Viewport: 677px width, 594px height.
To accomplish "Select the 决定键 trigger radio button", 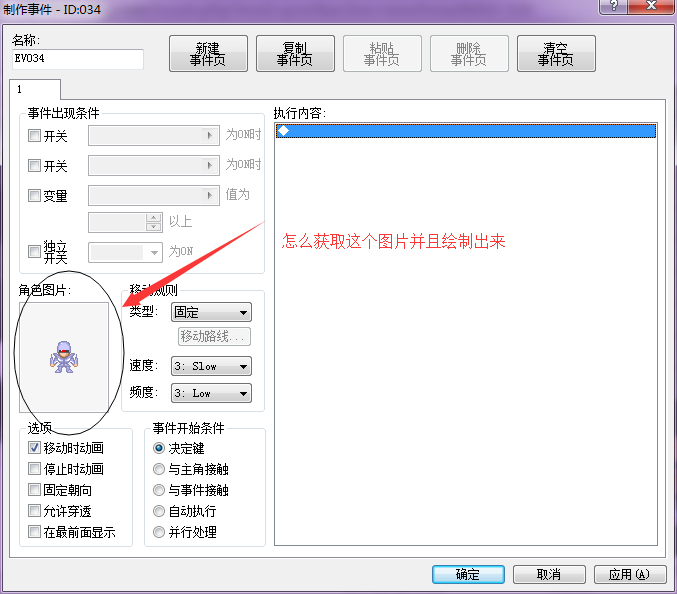I will pos(159,448).
